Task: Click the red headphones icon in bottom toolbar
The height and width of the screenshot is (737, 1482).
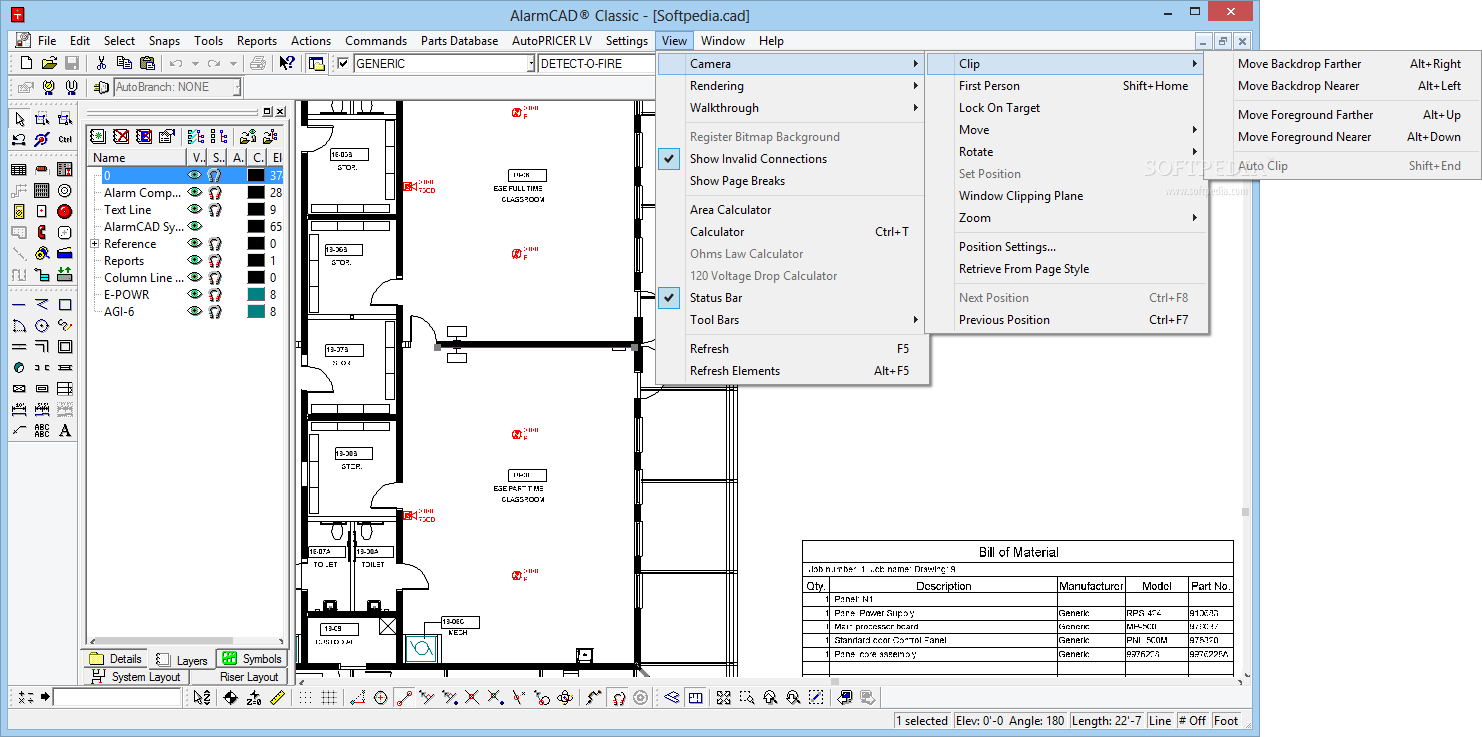Action: pos(619,697)
